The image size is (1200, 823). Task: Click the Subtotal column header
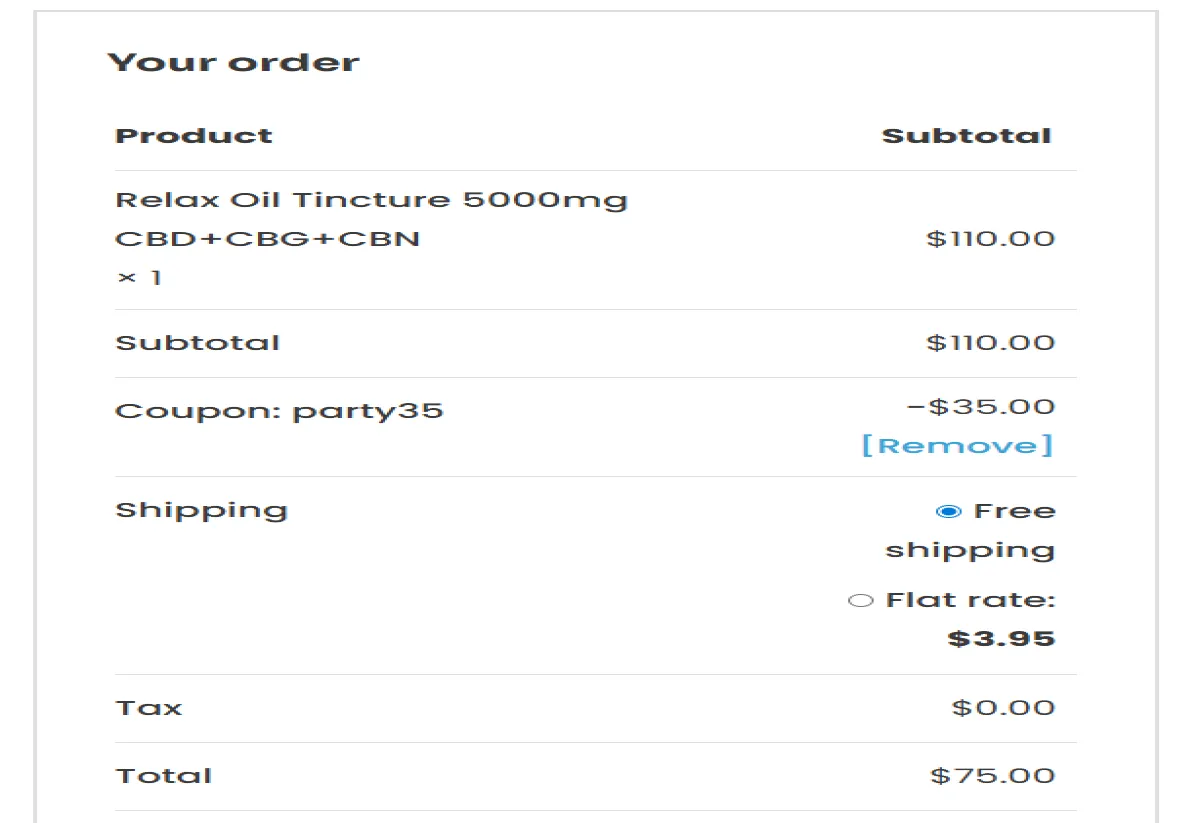point(965,135)
